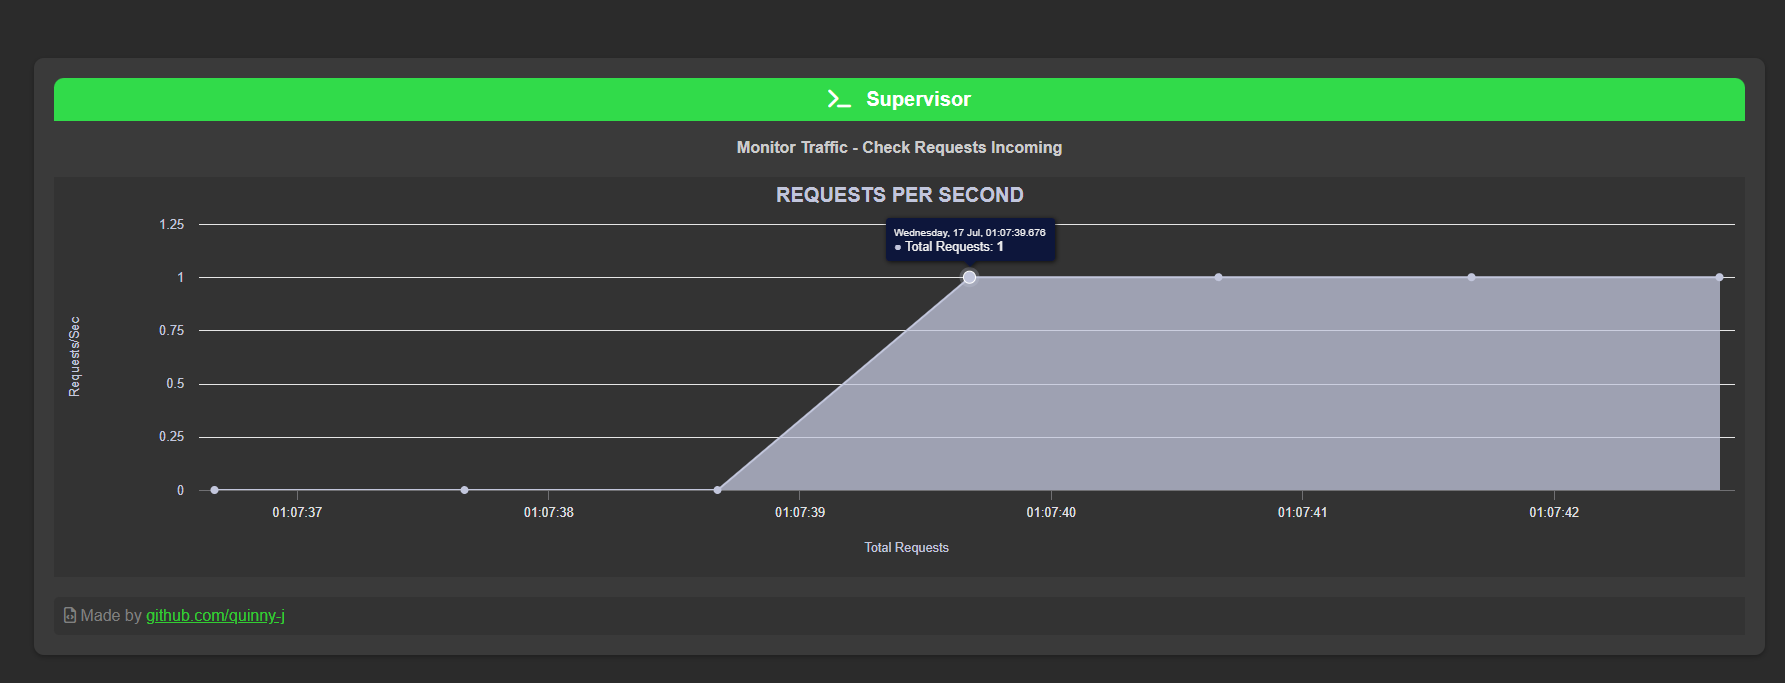Image resolution: width=1785 pixels, height=683 pixels.
Task: Click the 0.25 y-axis label
Action: 172,436
